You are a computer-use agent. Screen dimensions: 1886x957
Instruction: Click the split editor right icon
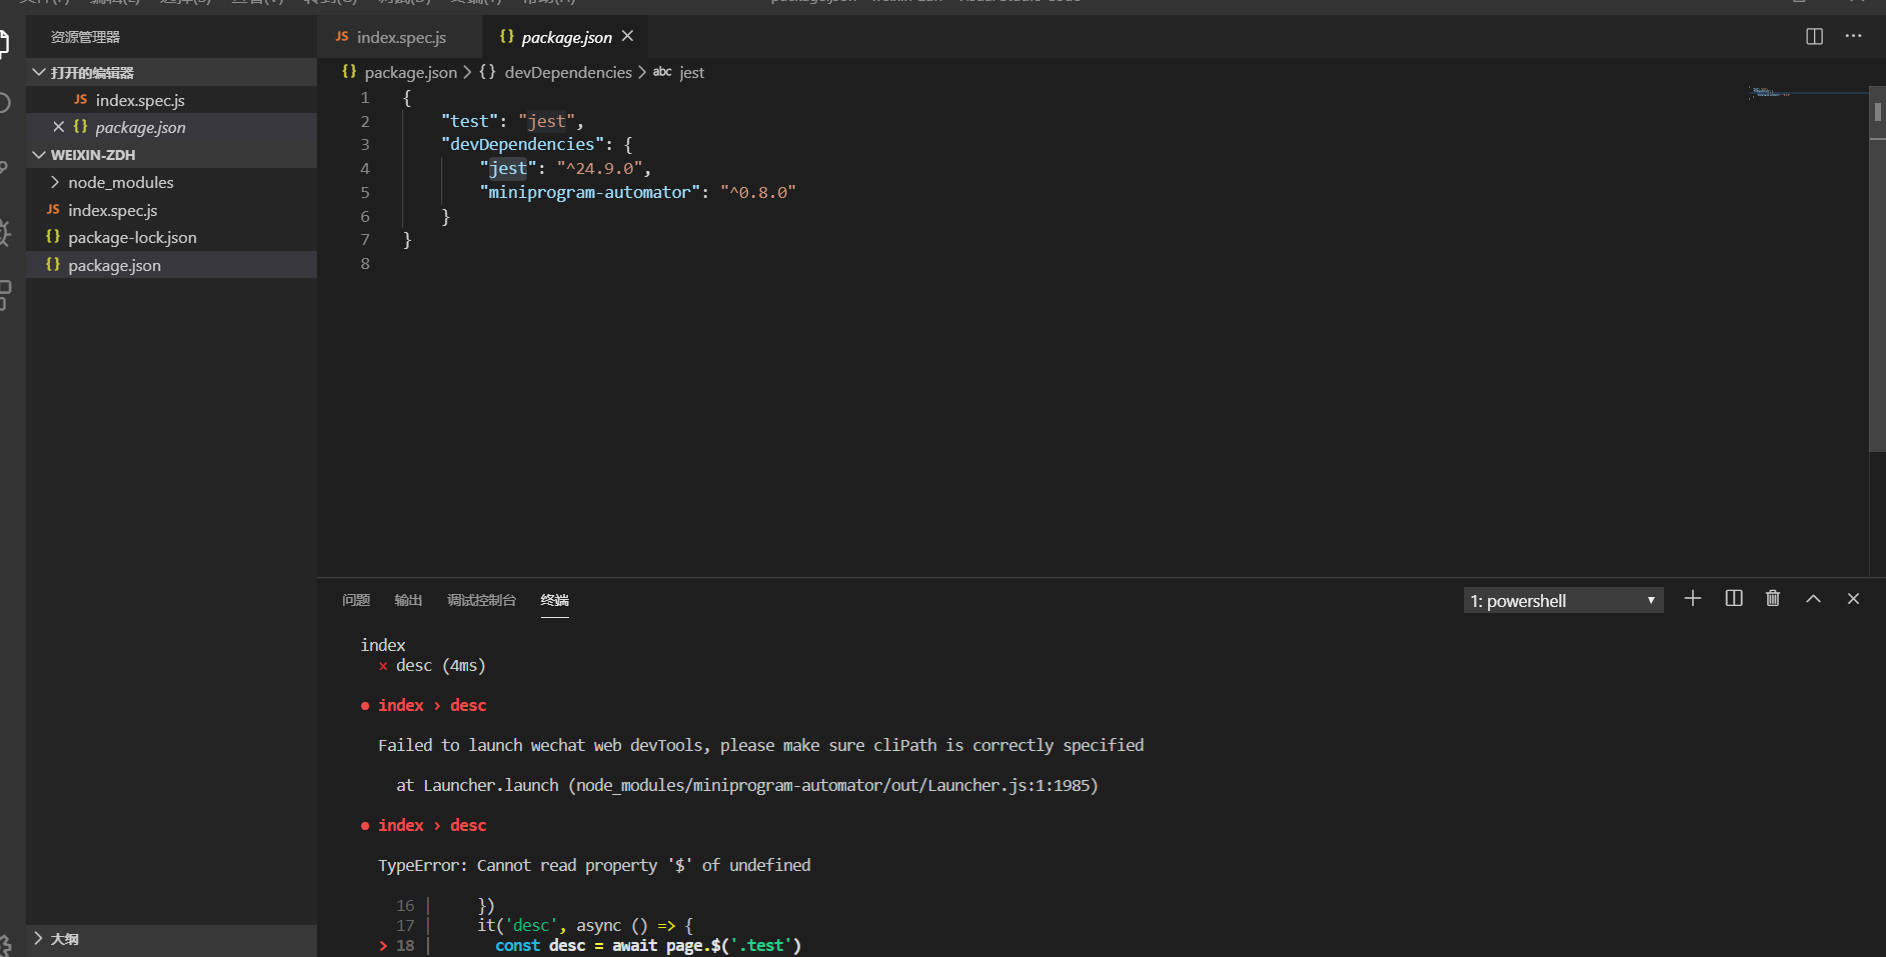(x=1814, y=37)
